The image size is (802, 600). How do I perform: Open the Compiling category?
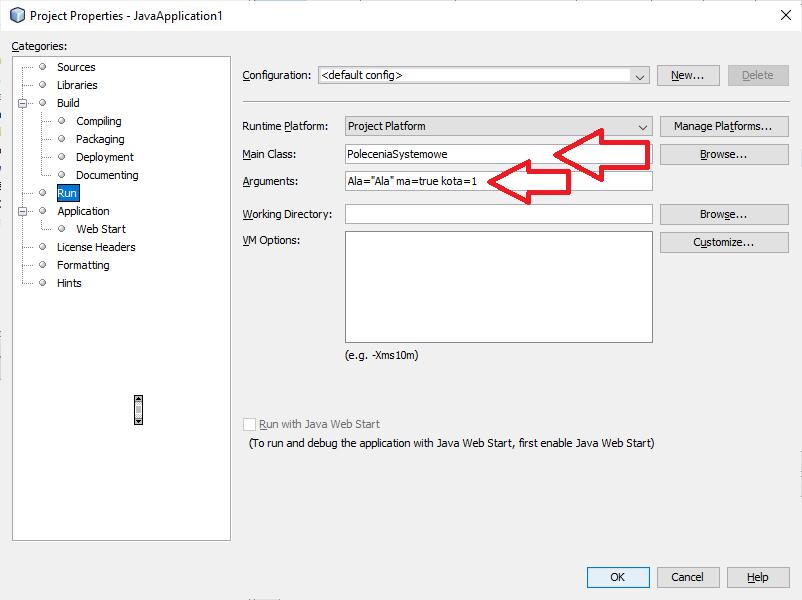tap(98, 121)
